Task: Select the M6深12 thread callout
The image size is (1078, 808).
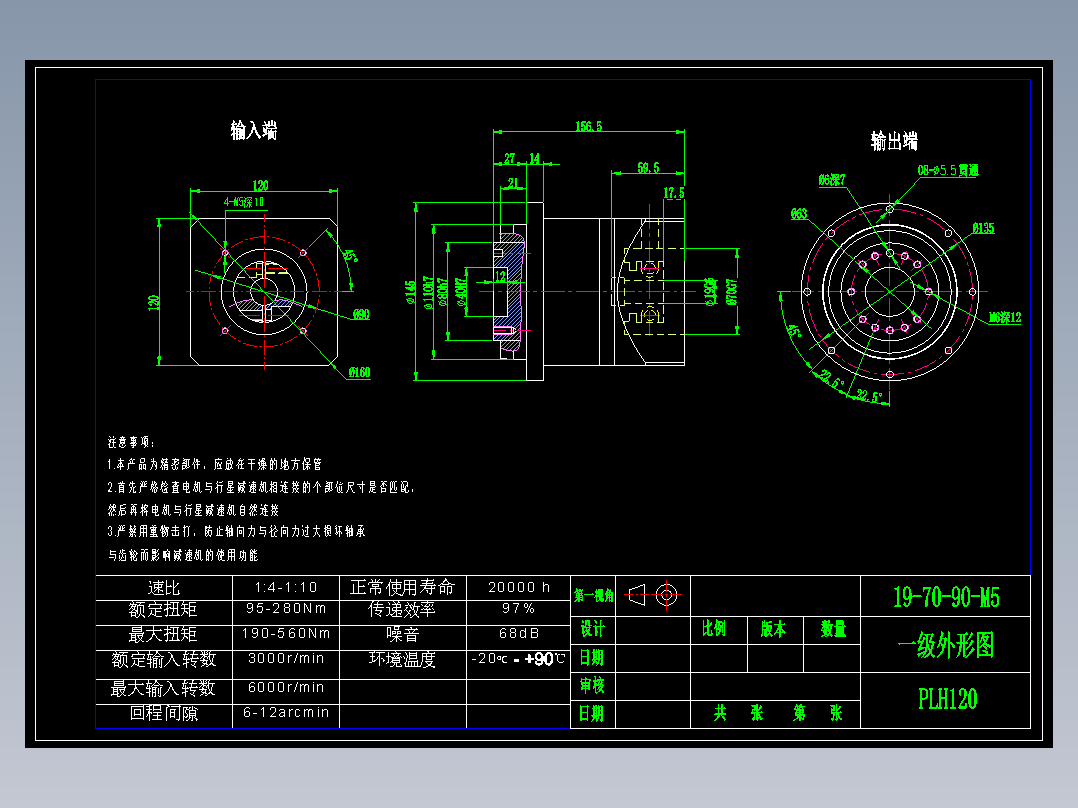Action: click(x=1004, y=317)
